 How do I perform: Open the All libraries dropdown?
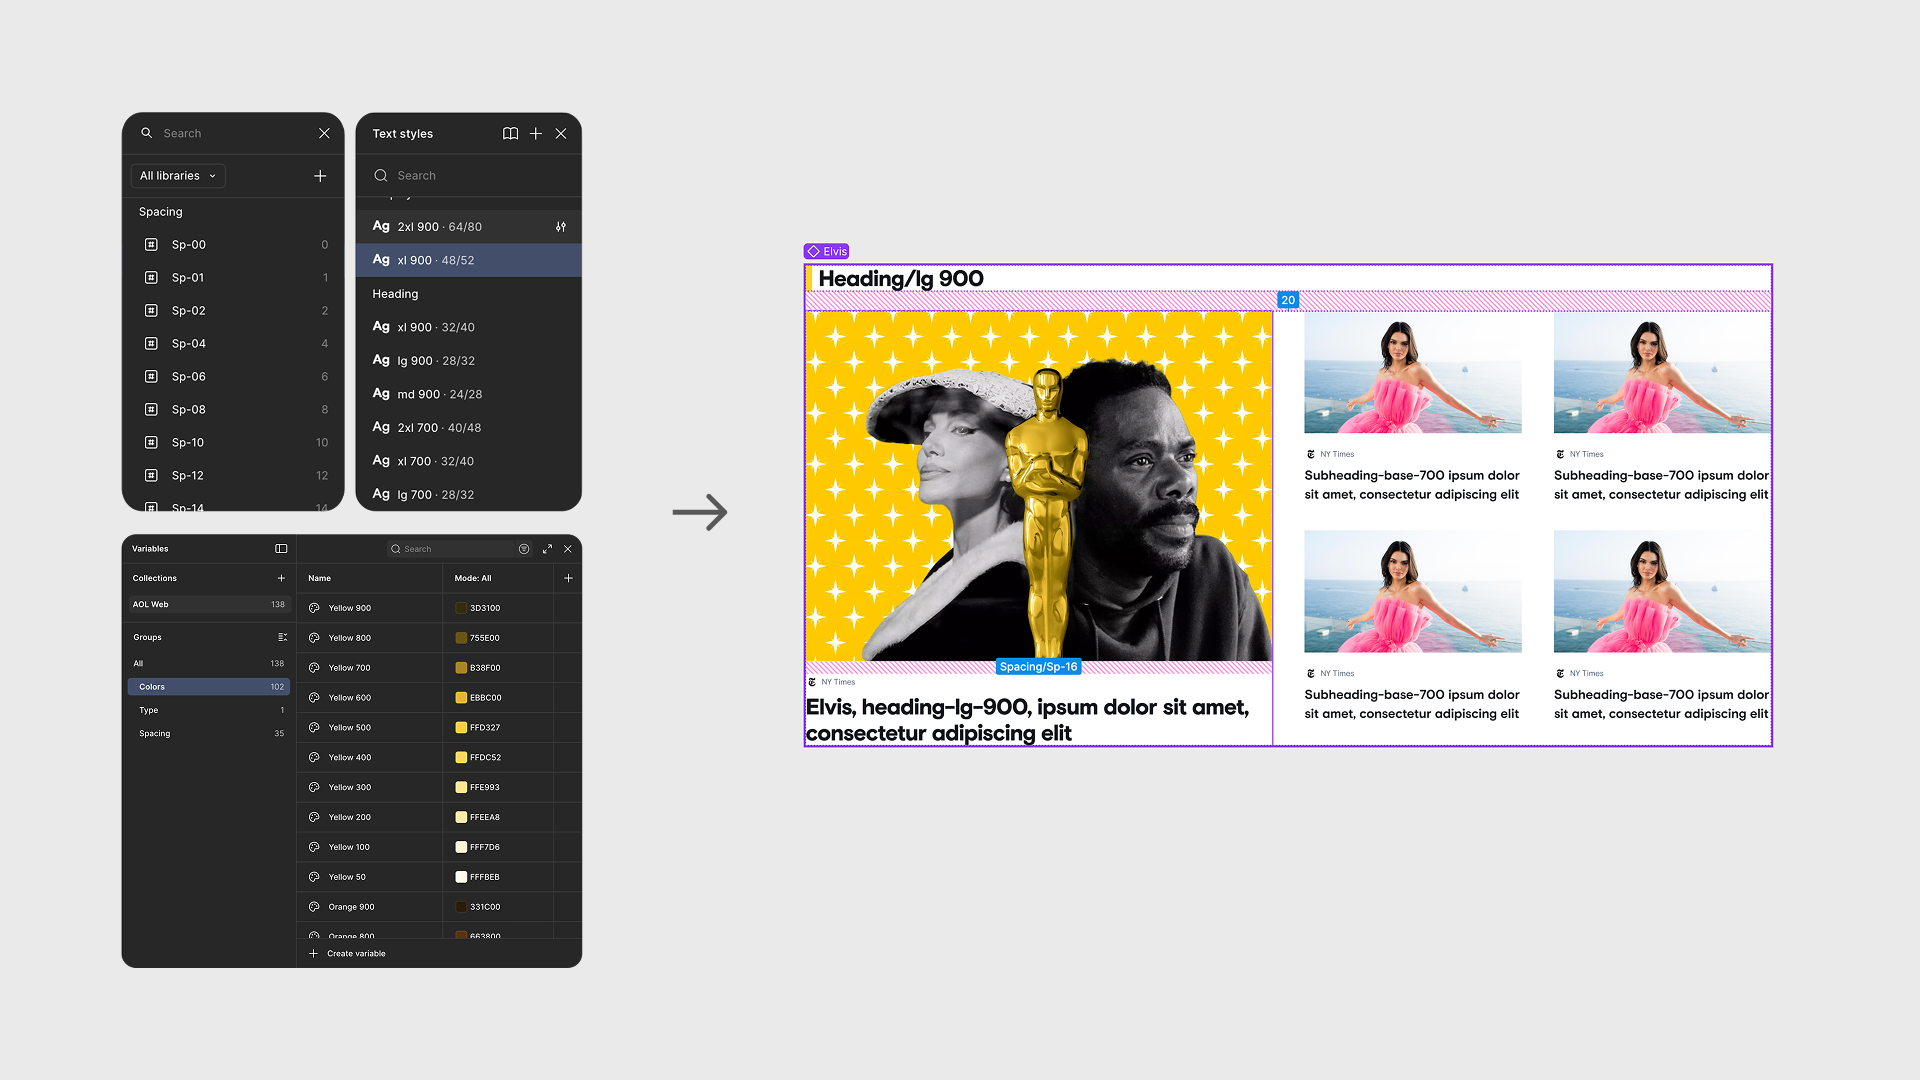point(178,176)
